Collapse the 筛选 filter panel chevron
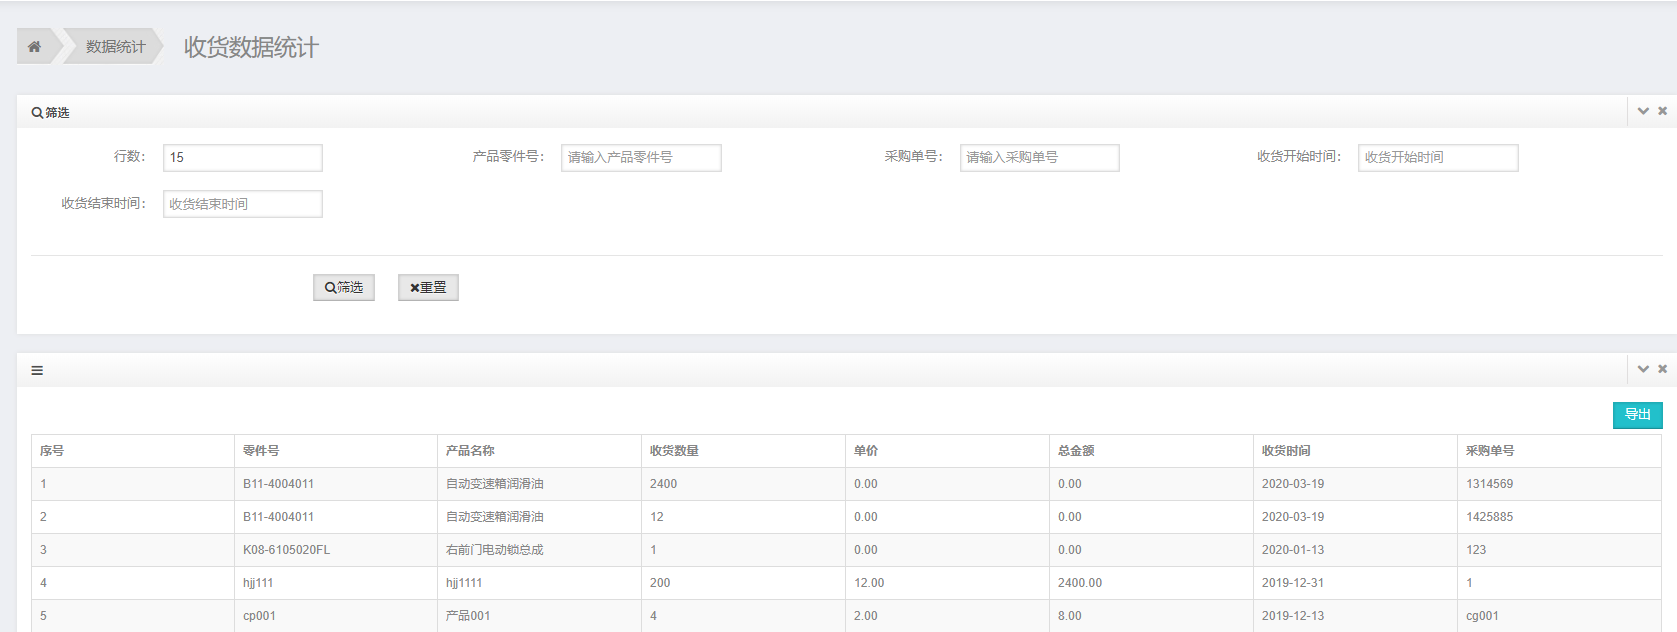 (1642, 111)
